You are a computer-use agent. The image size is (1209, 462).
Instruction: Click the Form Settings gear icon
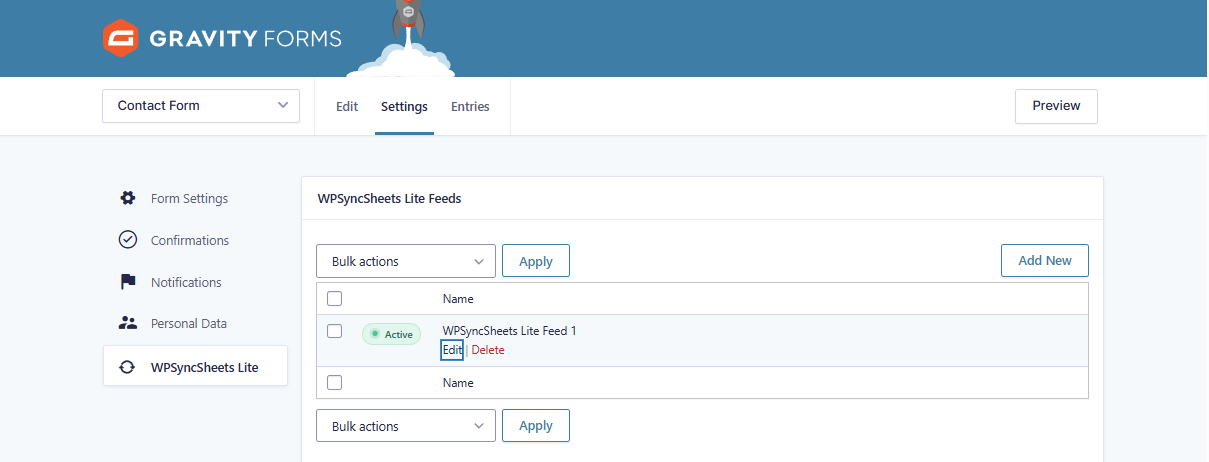[x=128, y=198]
